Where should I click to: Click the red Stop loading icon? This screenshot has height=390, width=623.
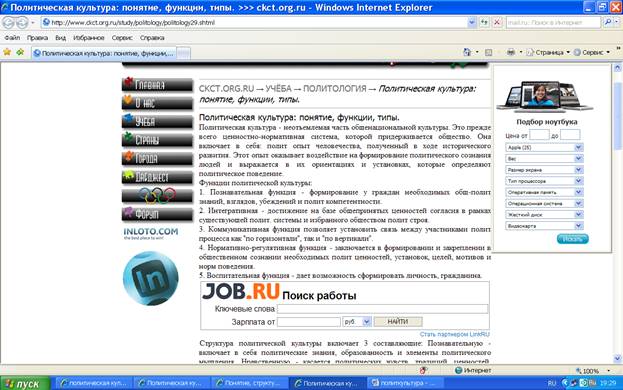497,23
